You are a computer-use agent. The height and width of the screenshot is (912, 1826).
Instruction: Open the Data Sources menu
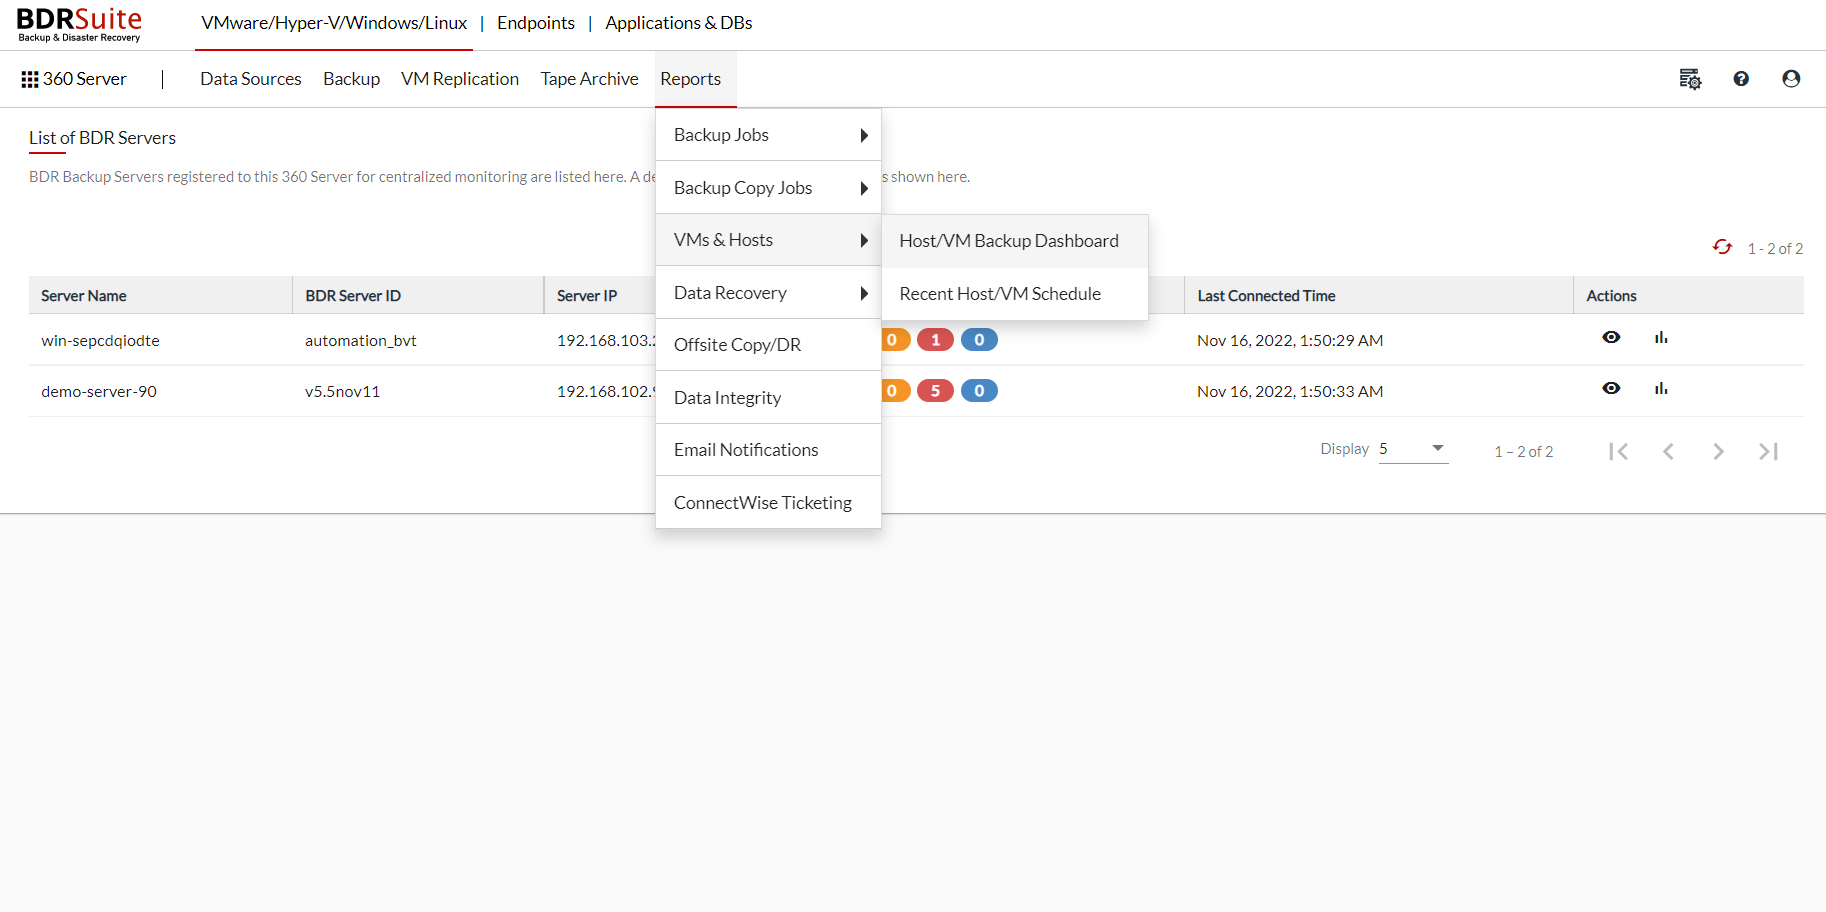coord(251,79)
